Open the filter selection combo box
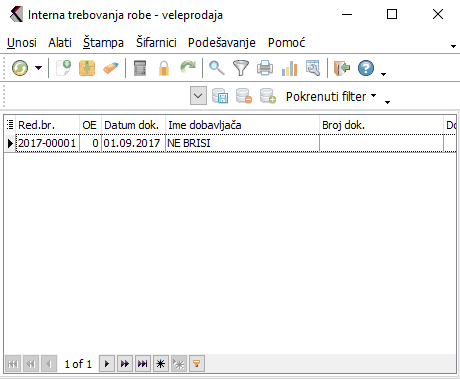460x379 pixels. coord(198,96)
